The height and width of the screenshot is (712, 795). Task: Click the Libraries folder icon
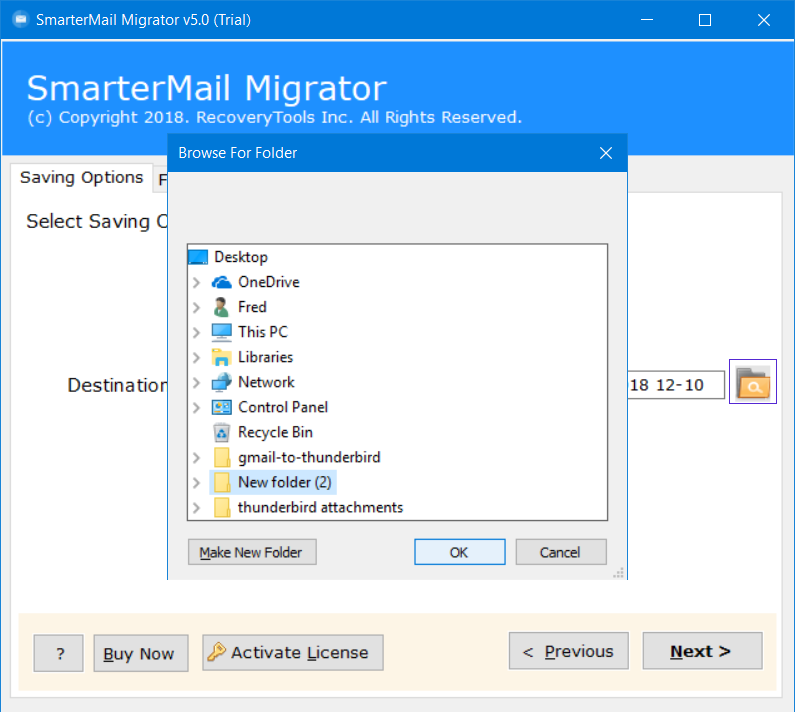(x=222, y=358)
